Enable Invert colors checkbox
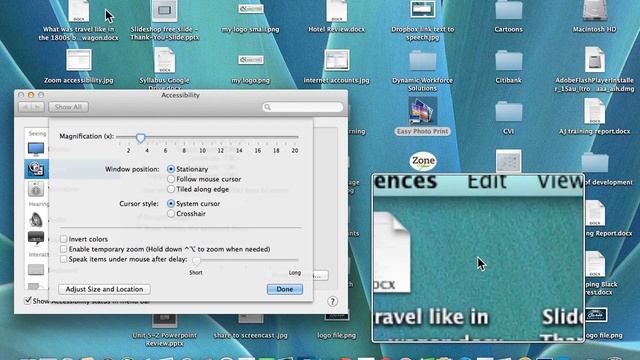Image resolution: width=640 pixels, height=360 pixels. (63, 239)
